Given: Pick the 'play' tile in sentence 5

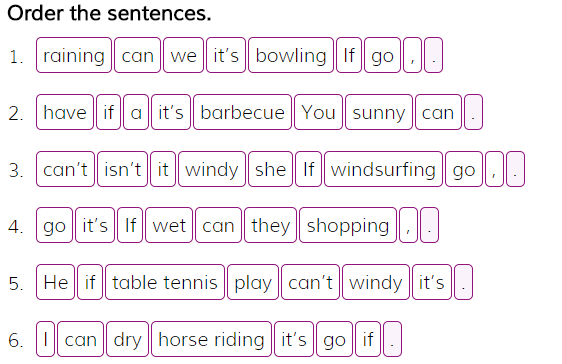Looking at the screenshot, I should click(253, 282).
